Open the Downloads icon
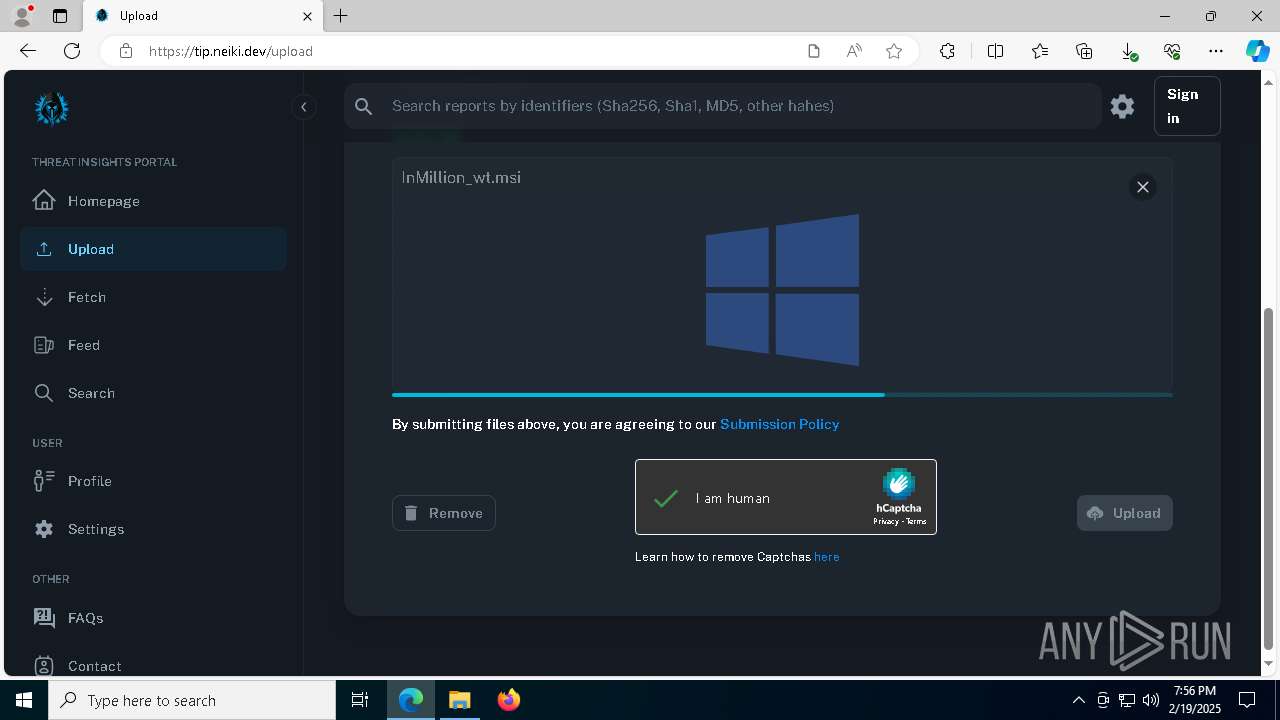Image resolution: width=1280 pixels, height=720 pixels. pos(1128,51)
